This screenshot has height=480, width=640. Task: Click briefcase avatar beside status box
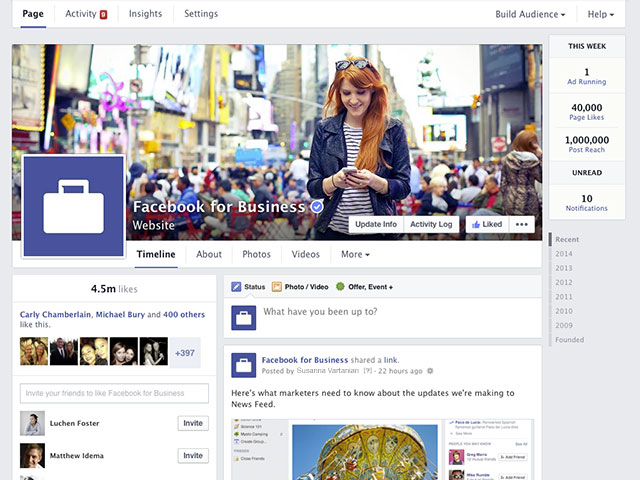tap(244, 318)
